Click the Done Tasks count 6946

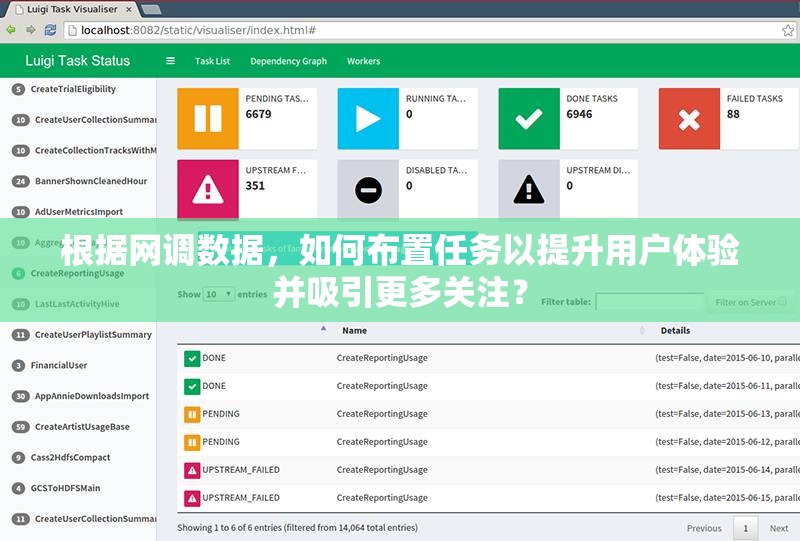coord(579,114)
